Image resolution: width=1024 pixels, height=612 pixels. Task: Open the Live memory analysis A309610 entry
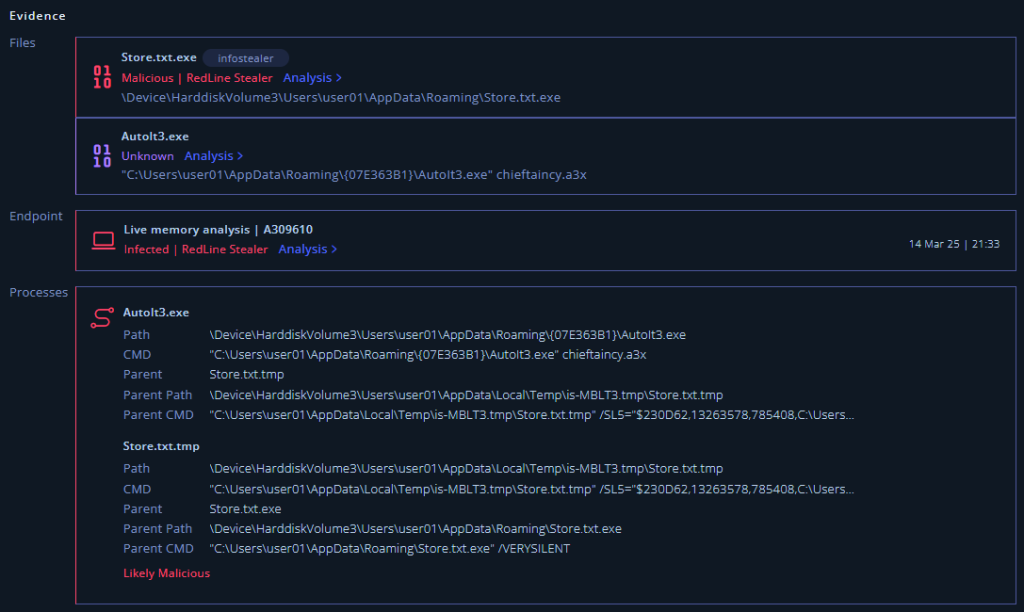[x=218, y=230]
